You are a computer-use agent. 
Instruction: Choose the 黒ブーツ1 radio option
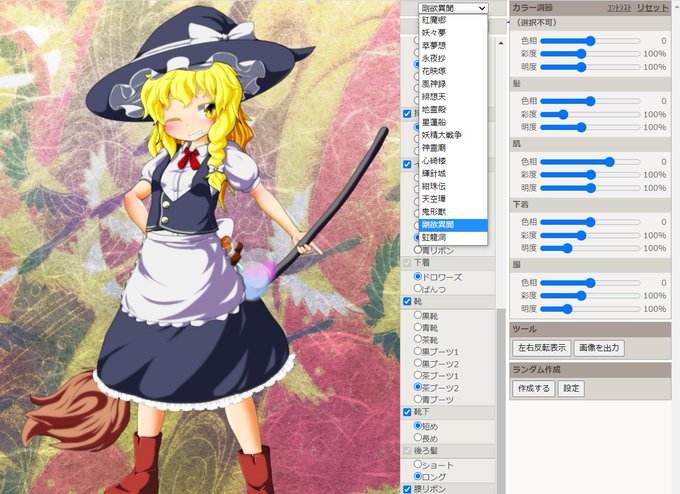[x=418, y=351]
